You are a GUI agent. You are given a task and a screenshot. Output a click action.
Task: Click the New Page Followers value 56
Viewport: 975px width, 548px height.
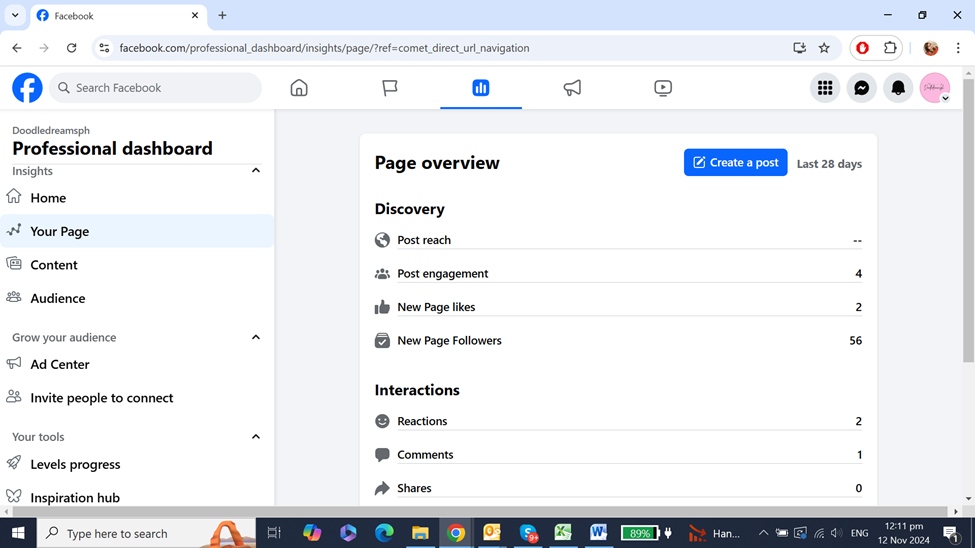coord(856,340)
